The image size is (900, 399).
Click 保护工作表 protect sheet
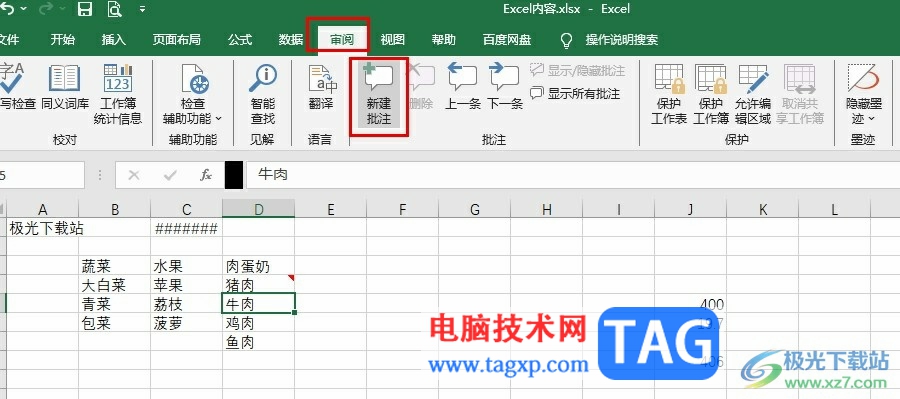coord(669,94)
